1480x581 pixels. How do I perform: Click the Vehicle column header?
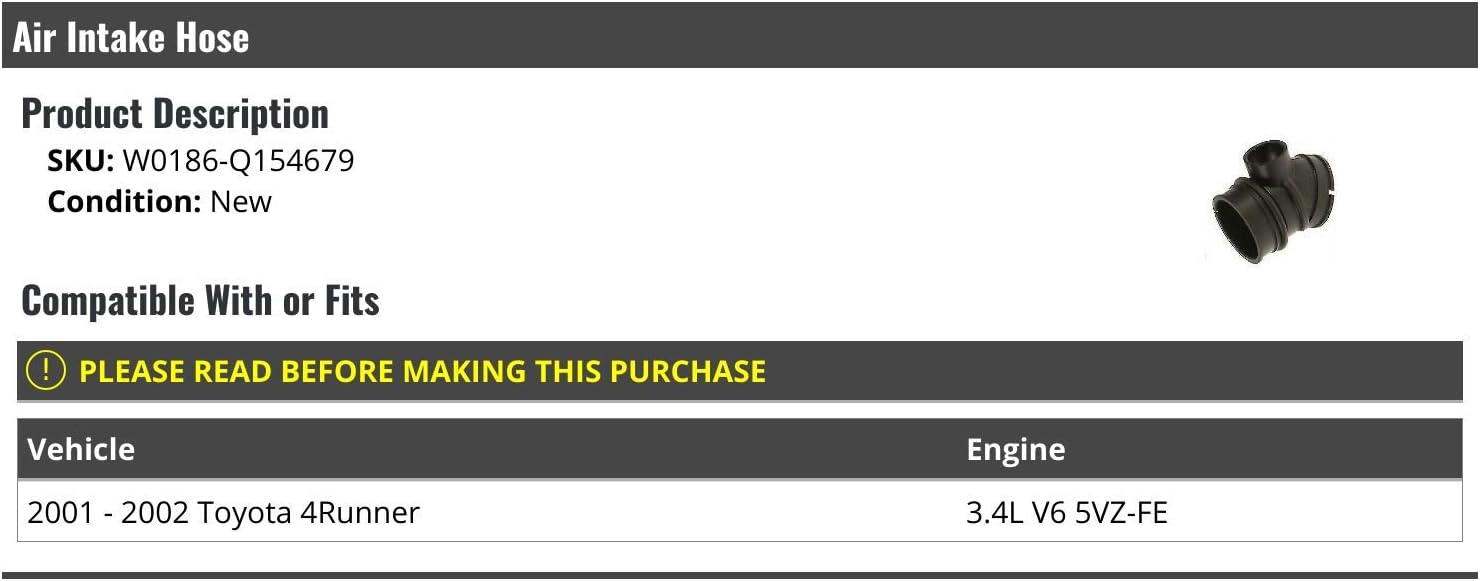[81, 449]
